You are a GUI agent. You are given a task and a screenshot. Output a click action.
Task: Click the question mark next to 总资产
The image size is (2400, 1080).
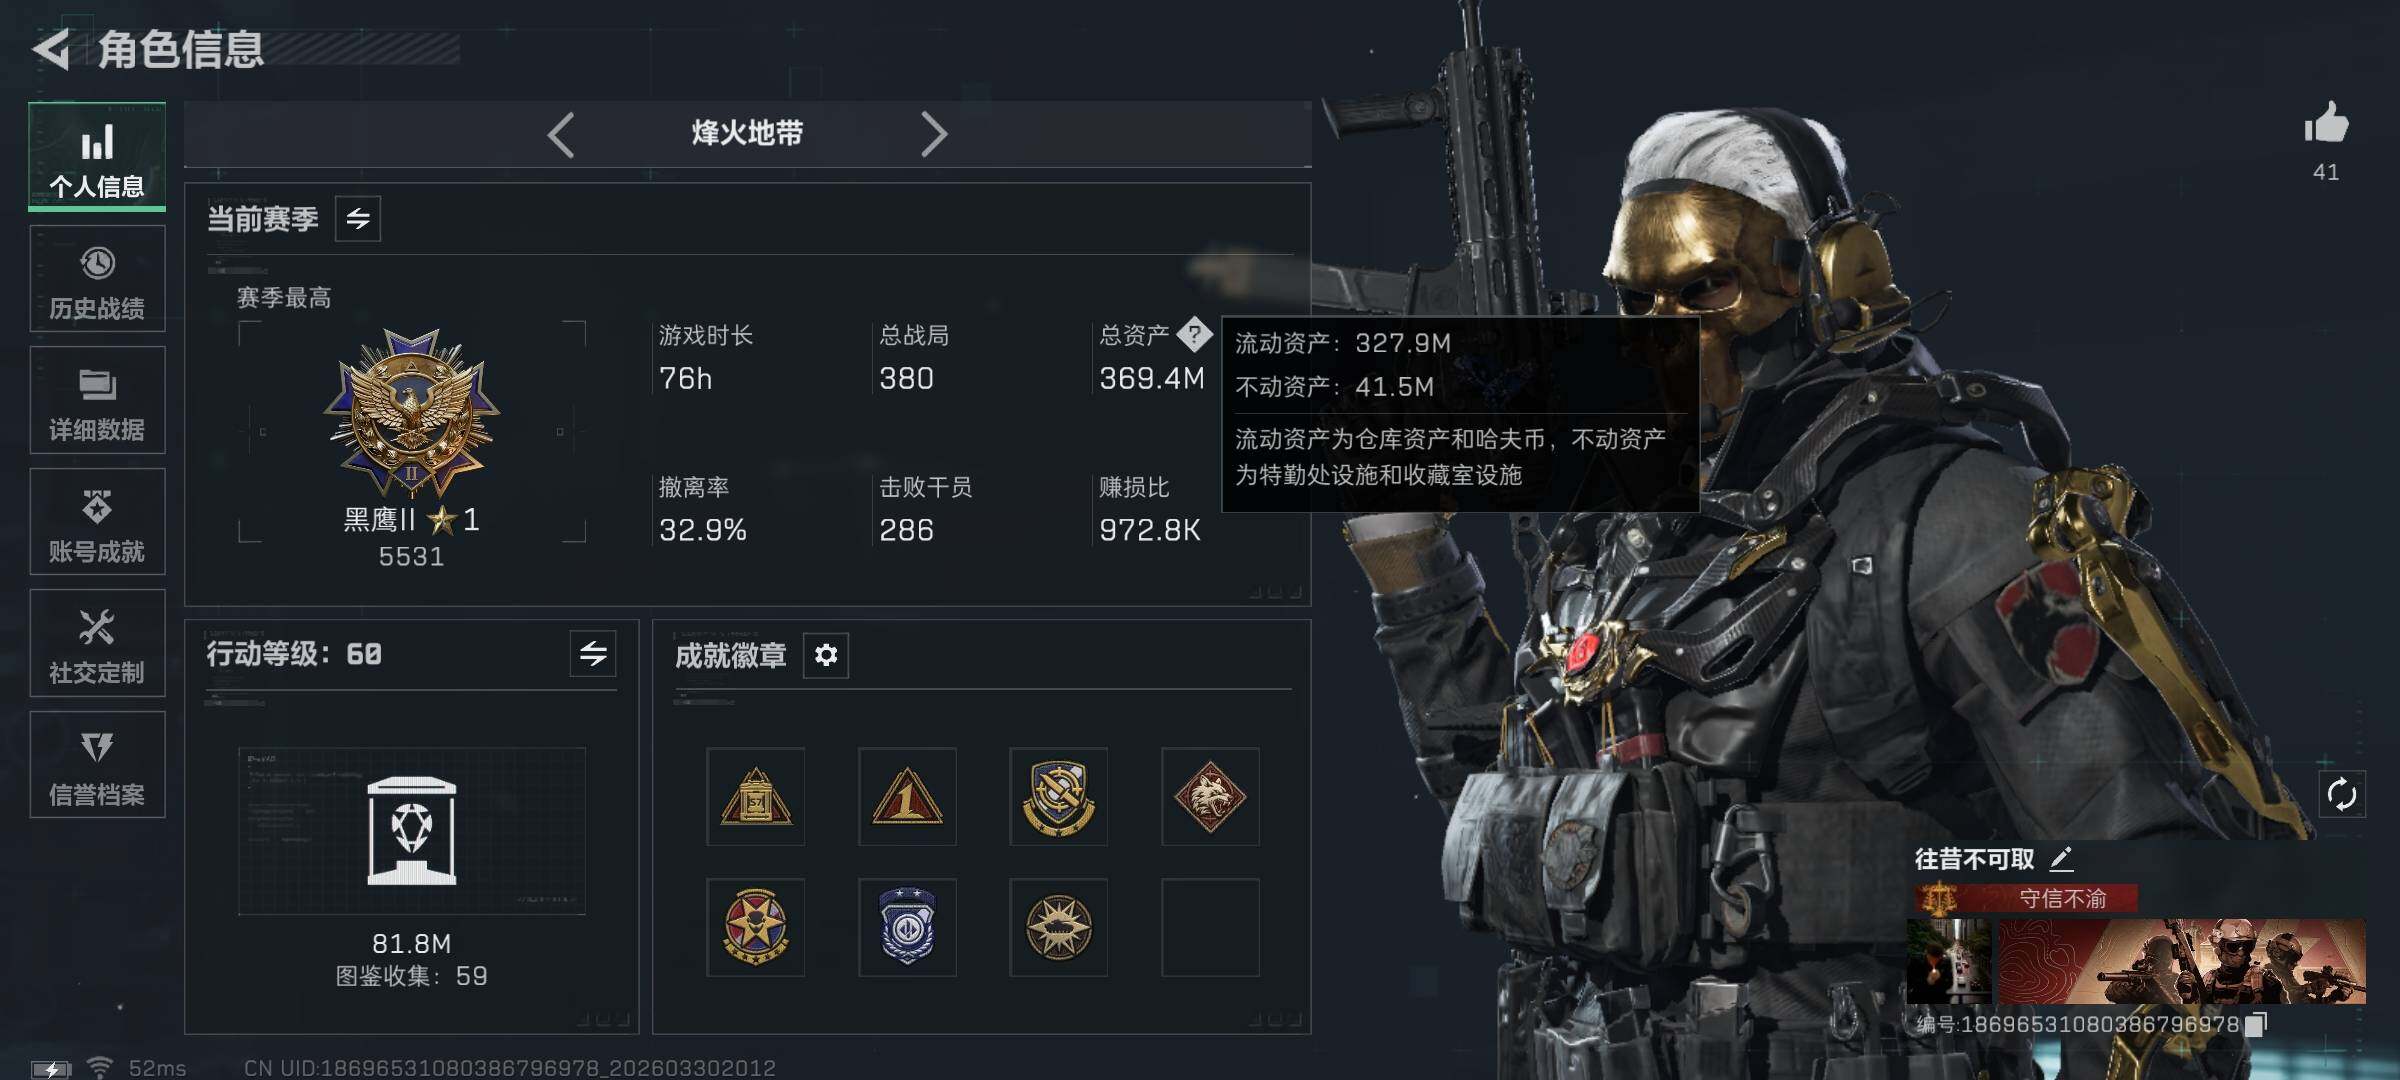[1194, 334]
